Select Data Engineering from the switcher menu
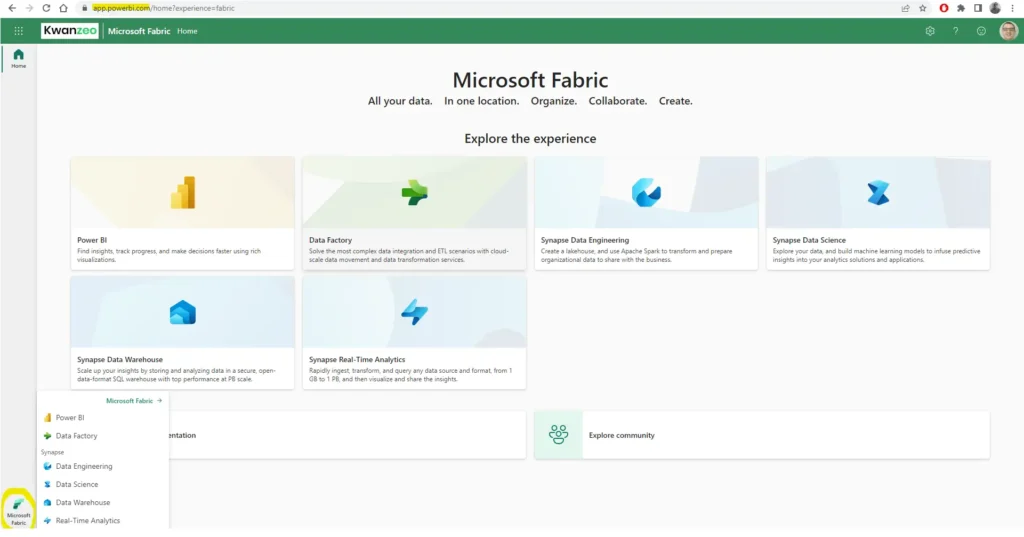This screenshot has width=1024, height=537. pos(83,466)
